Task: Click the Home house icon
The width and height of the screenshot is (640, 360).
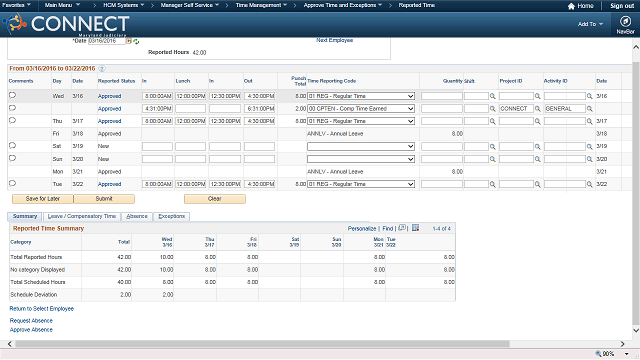Action: click(571, 6)
